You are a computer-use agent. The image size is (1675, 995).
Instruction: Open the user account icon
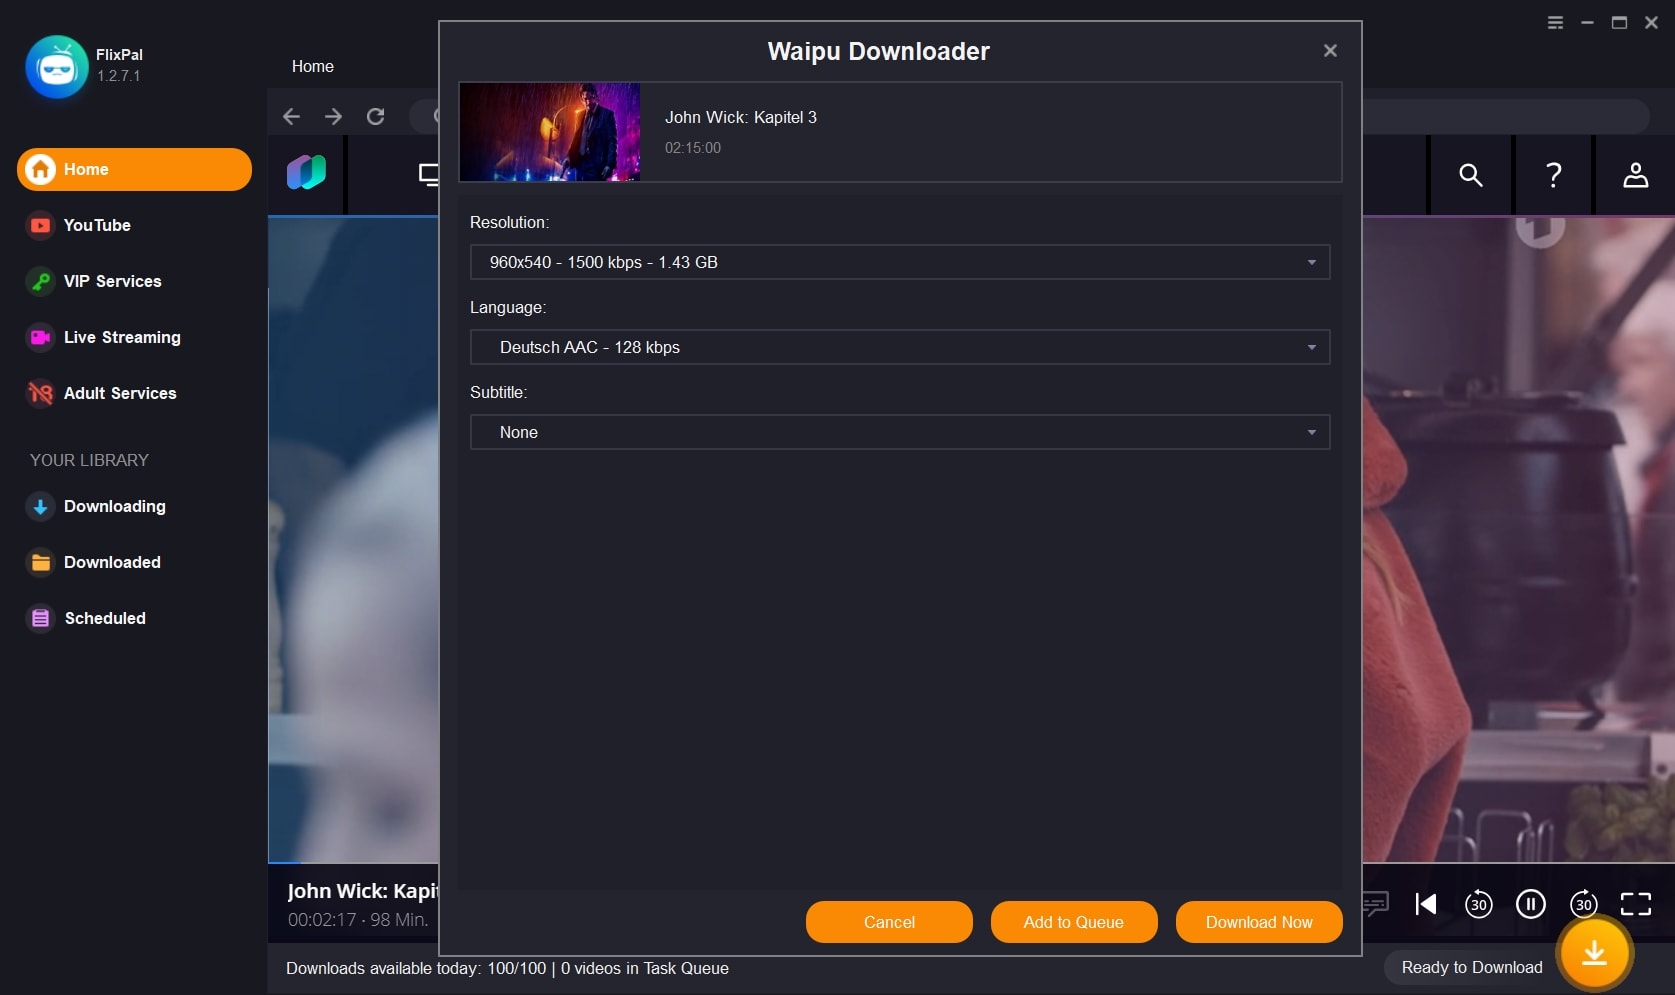tap(1635, 175)
